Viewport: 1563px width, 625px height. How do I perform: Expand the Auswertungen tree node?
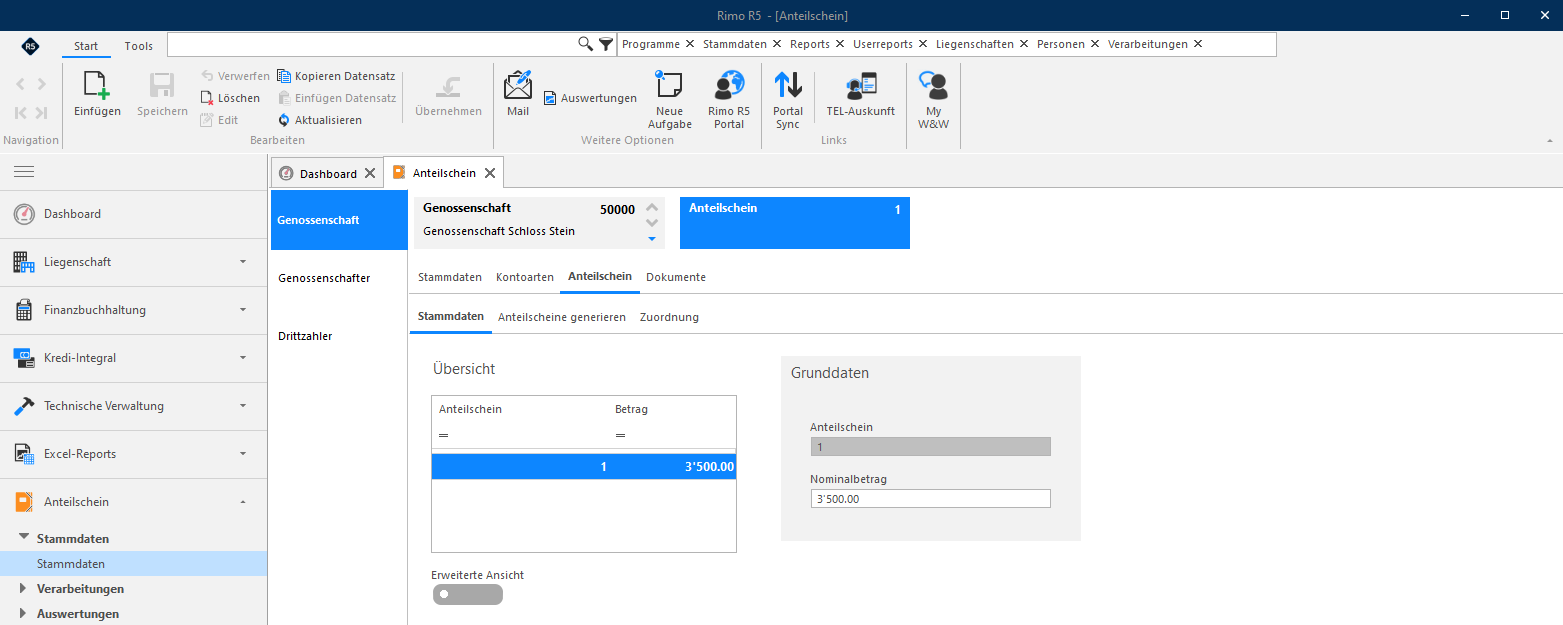pos(23,614)
